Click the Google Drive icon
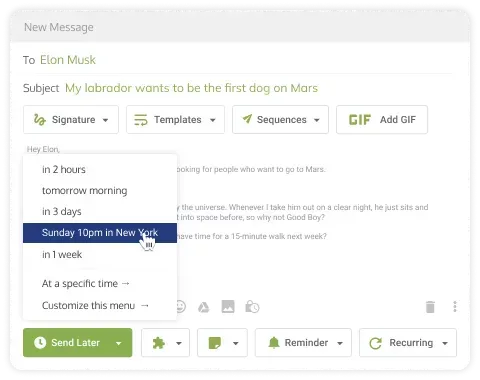The width and height of the screenshot is (480, 380). pyautogui.click(x=203, y=307)
